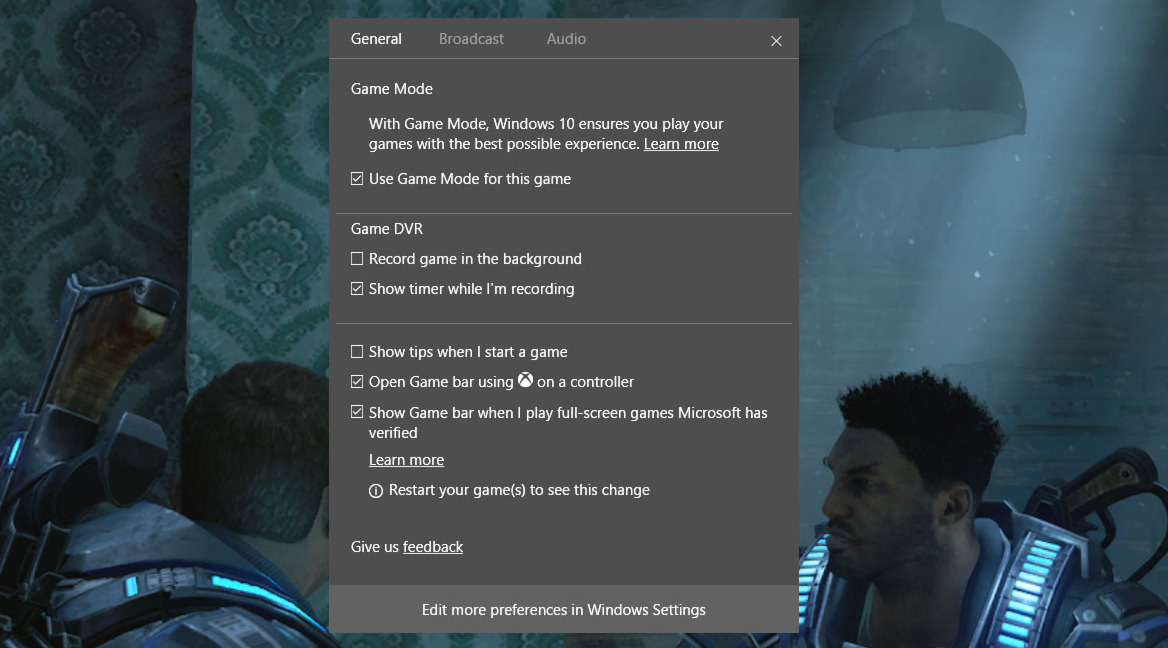Check Show tips when I start a game

357,352
